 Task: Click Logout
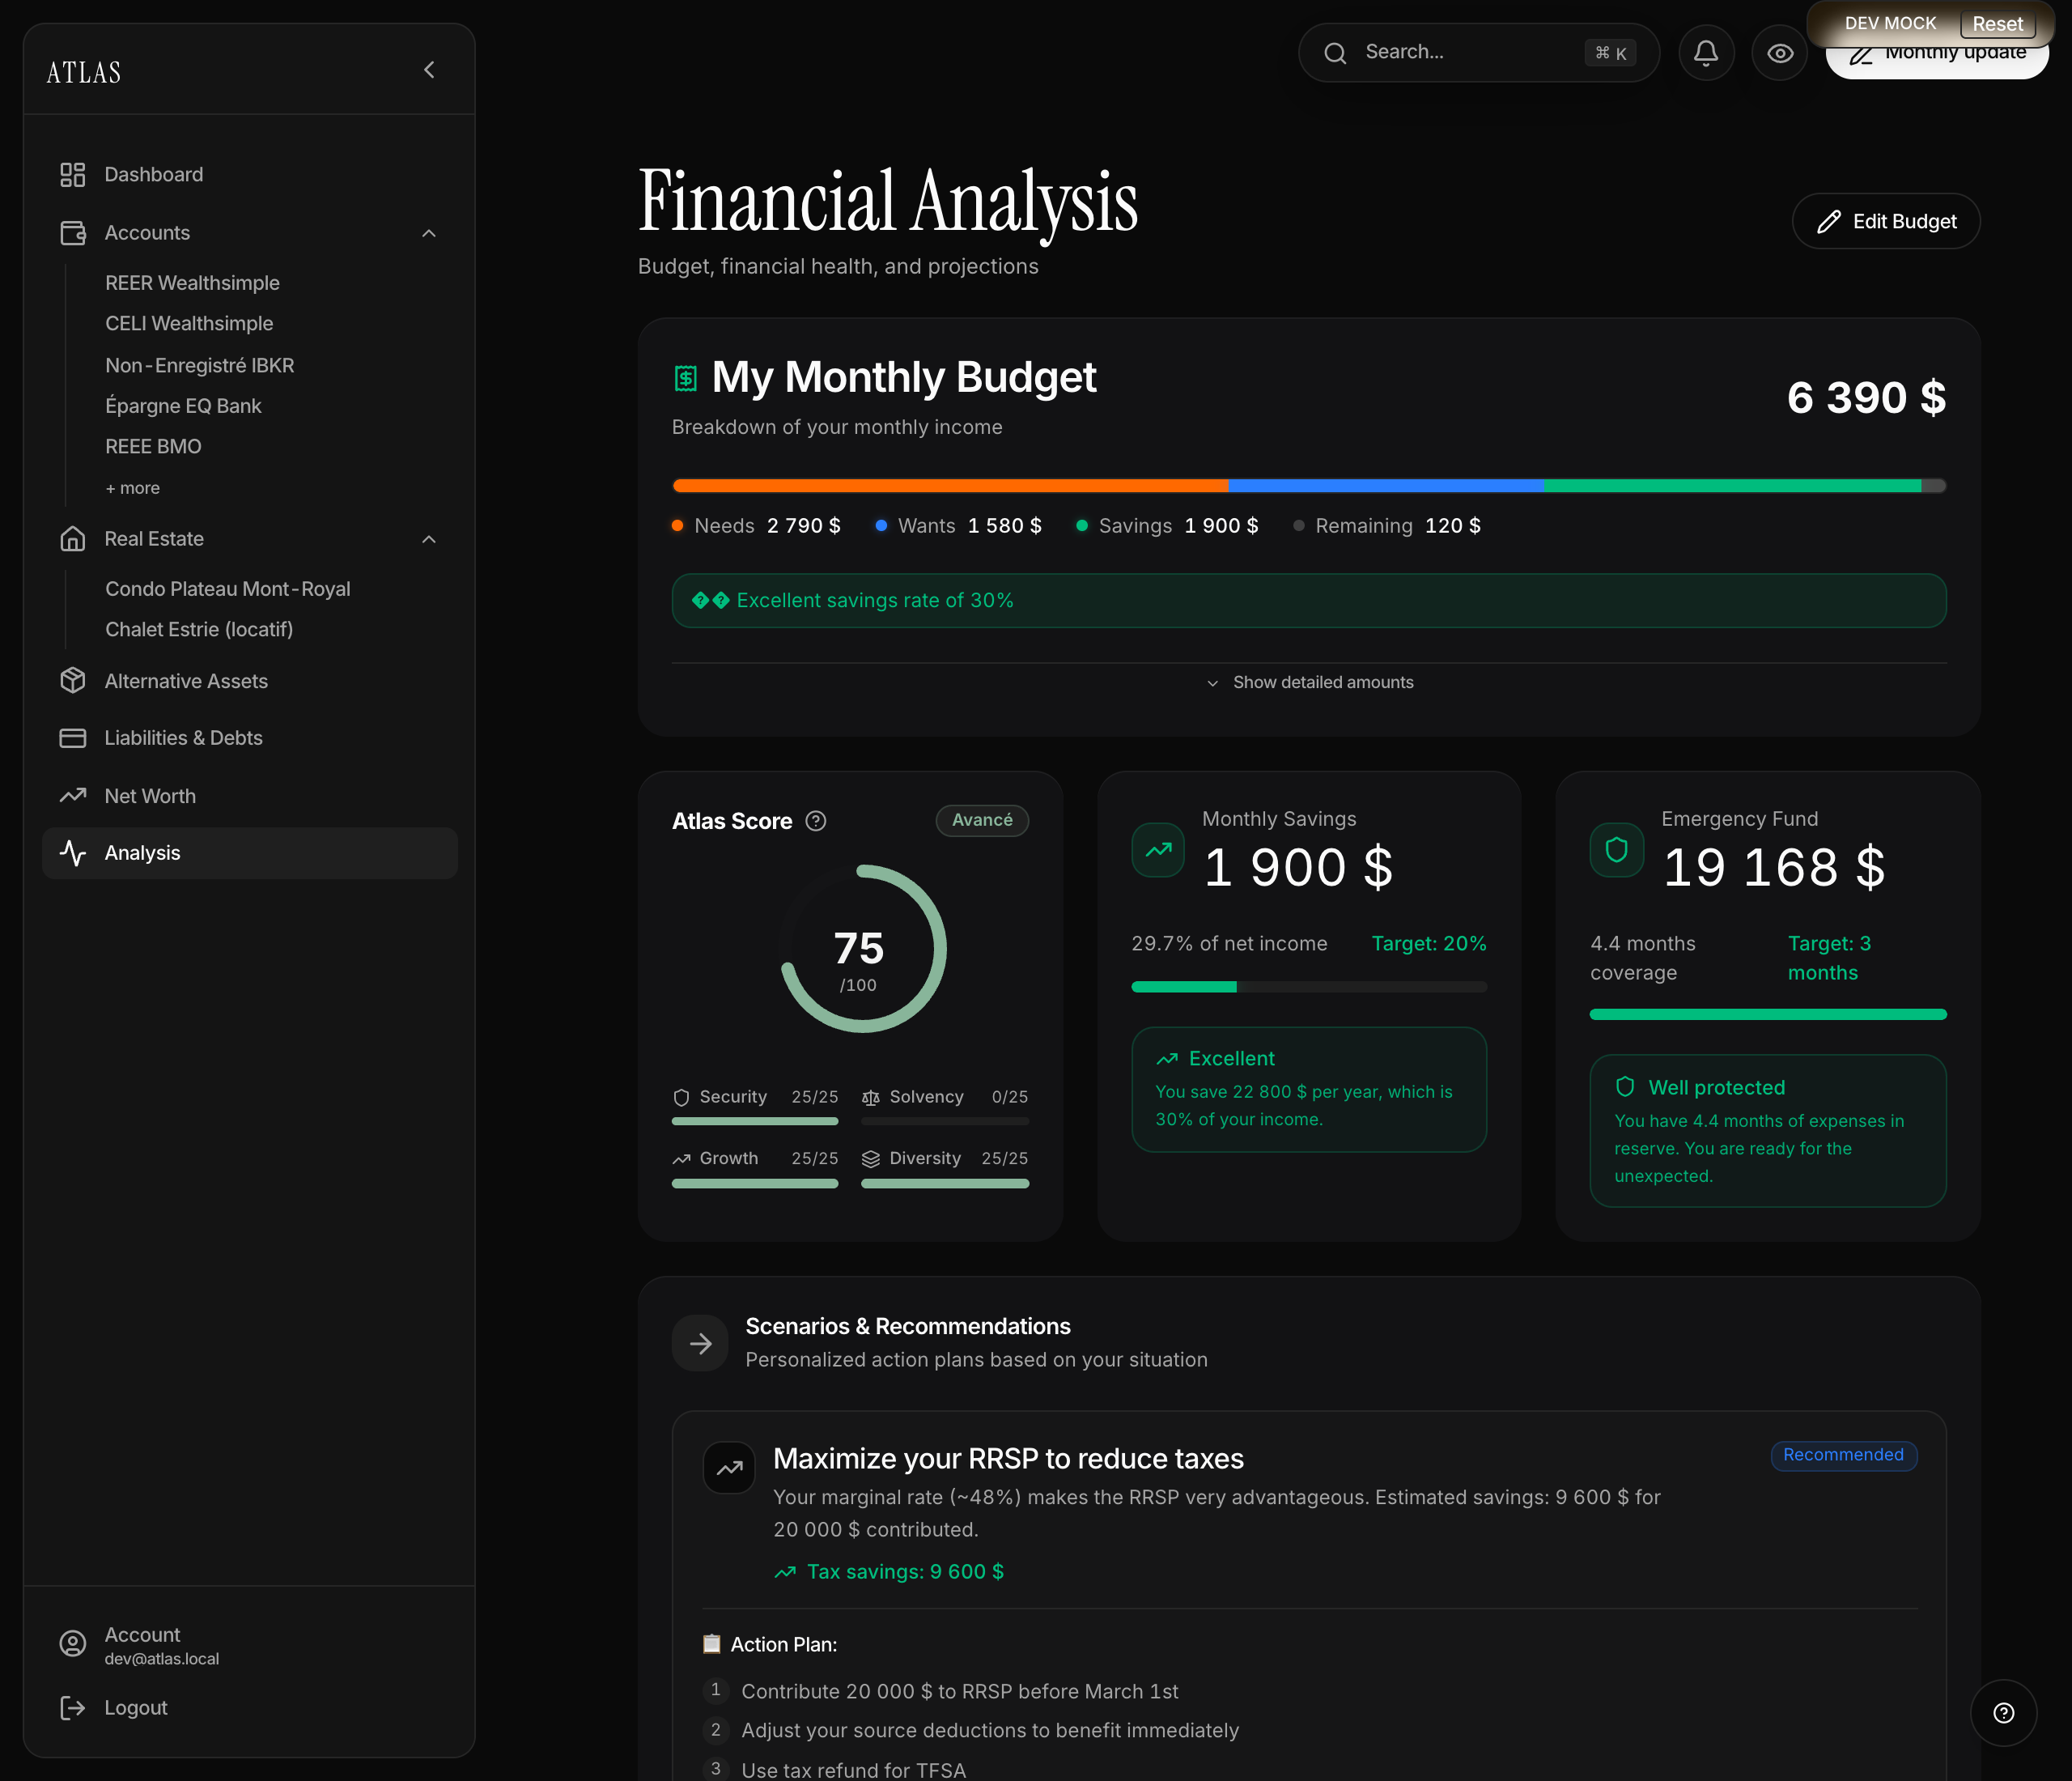tap(250, 1708)
